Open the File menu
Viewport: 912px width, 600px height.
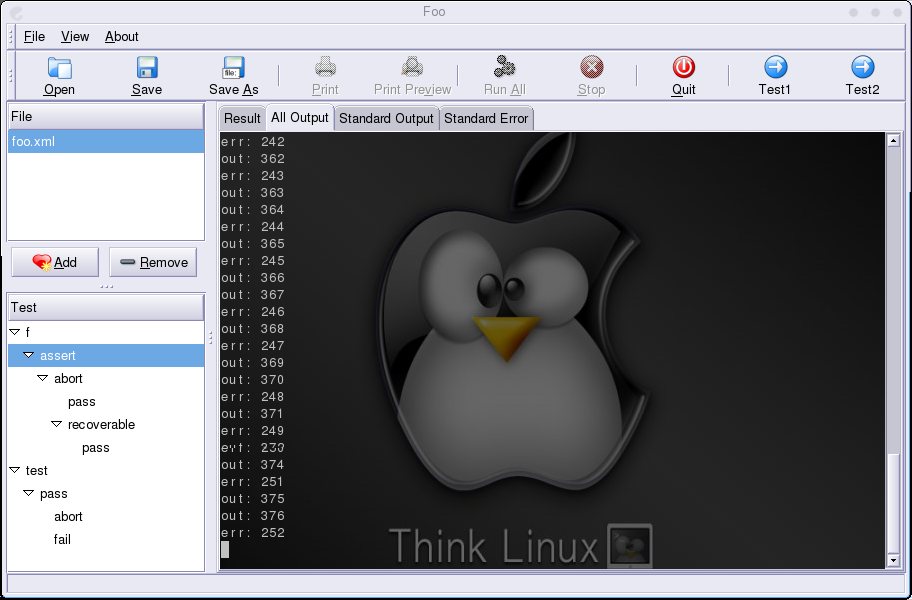click(x=34, y=37)
